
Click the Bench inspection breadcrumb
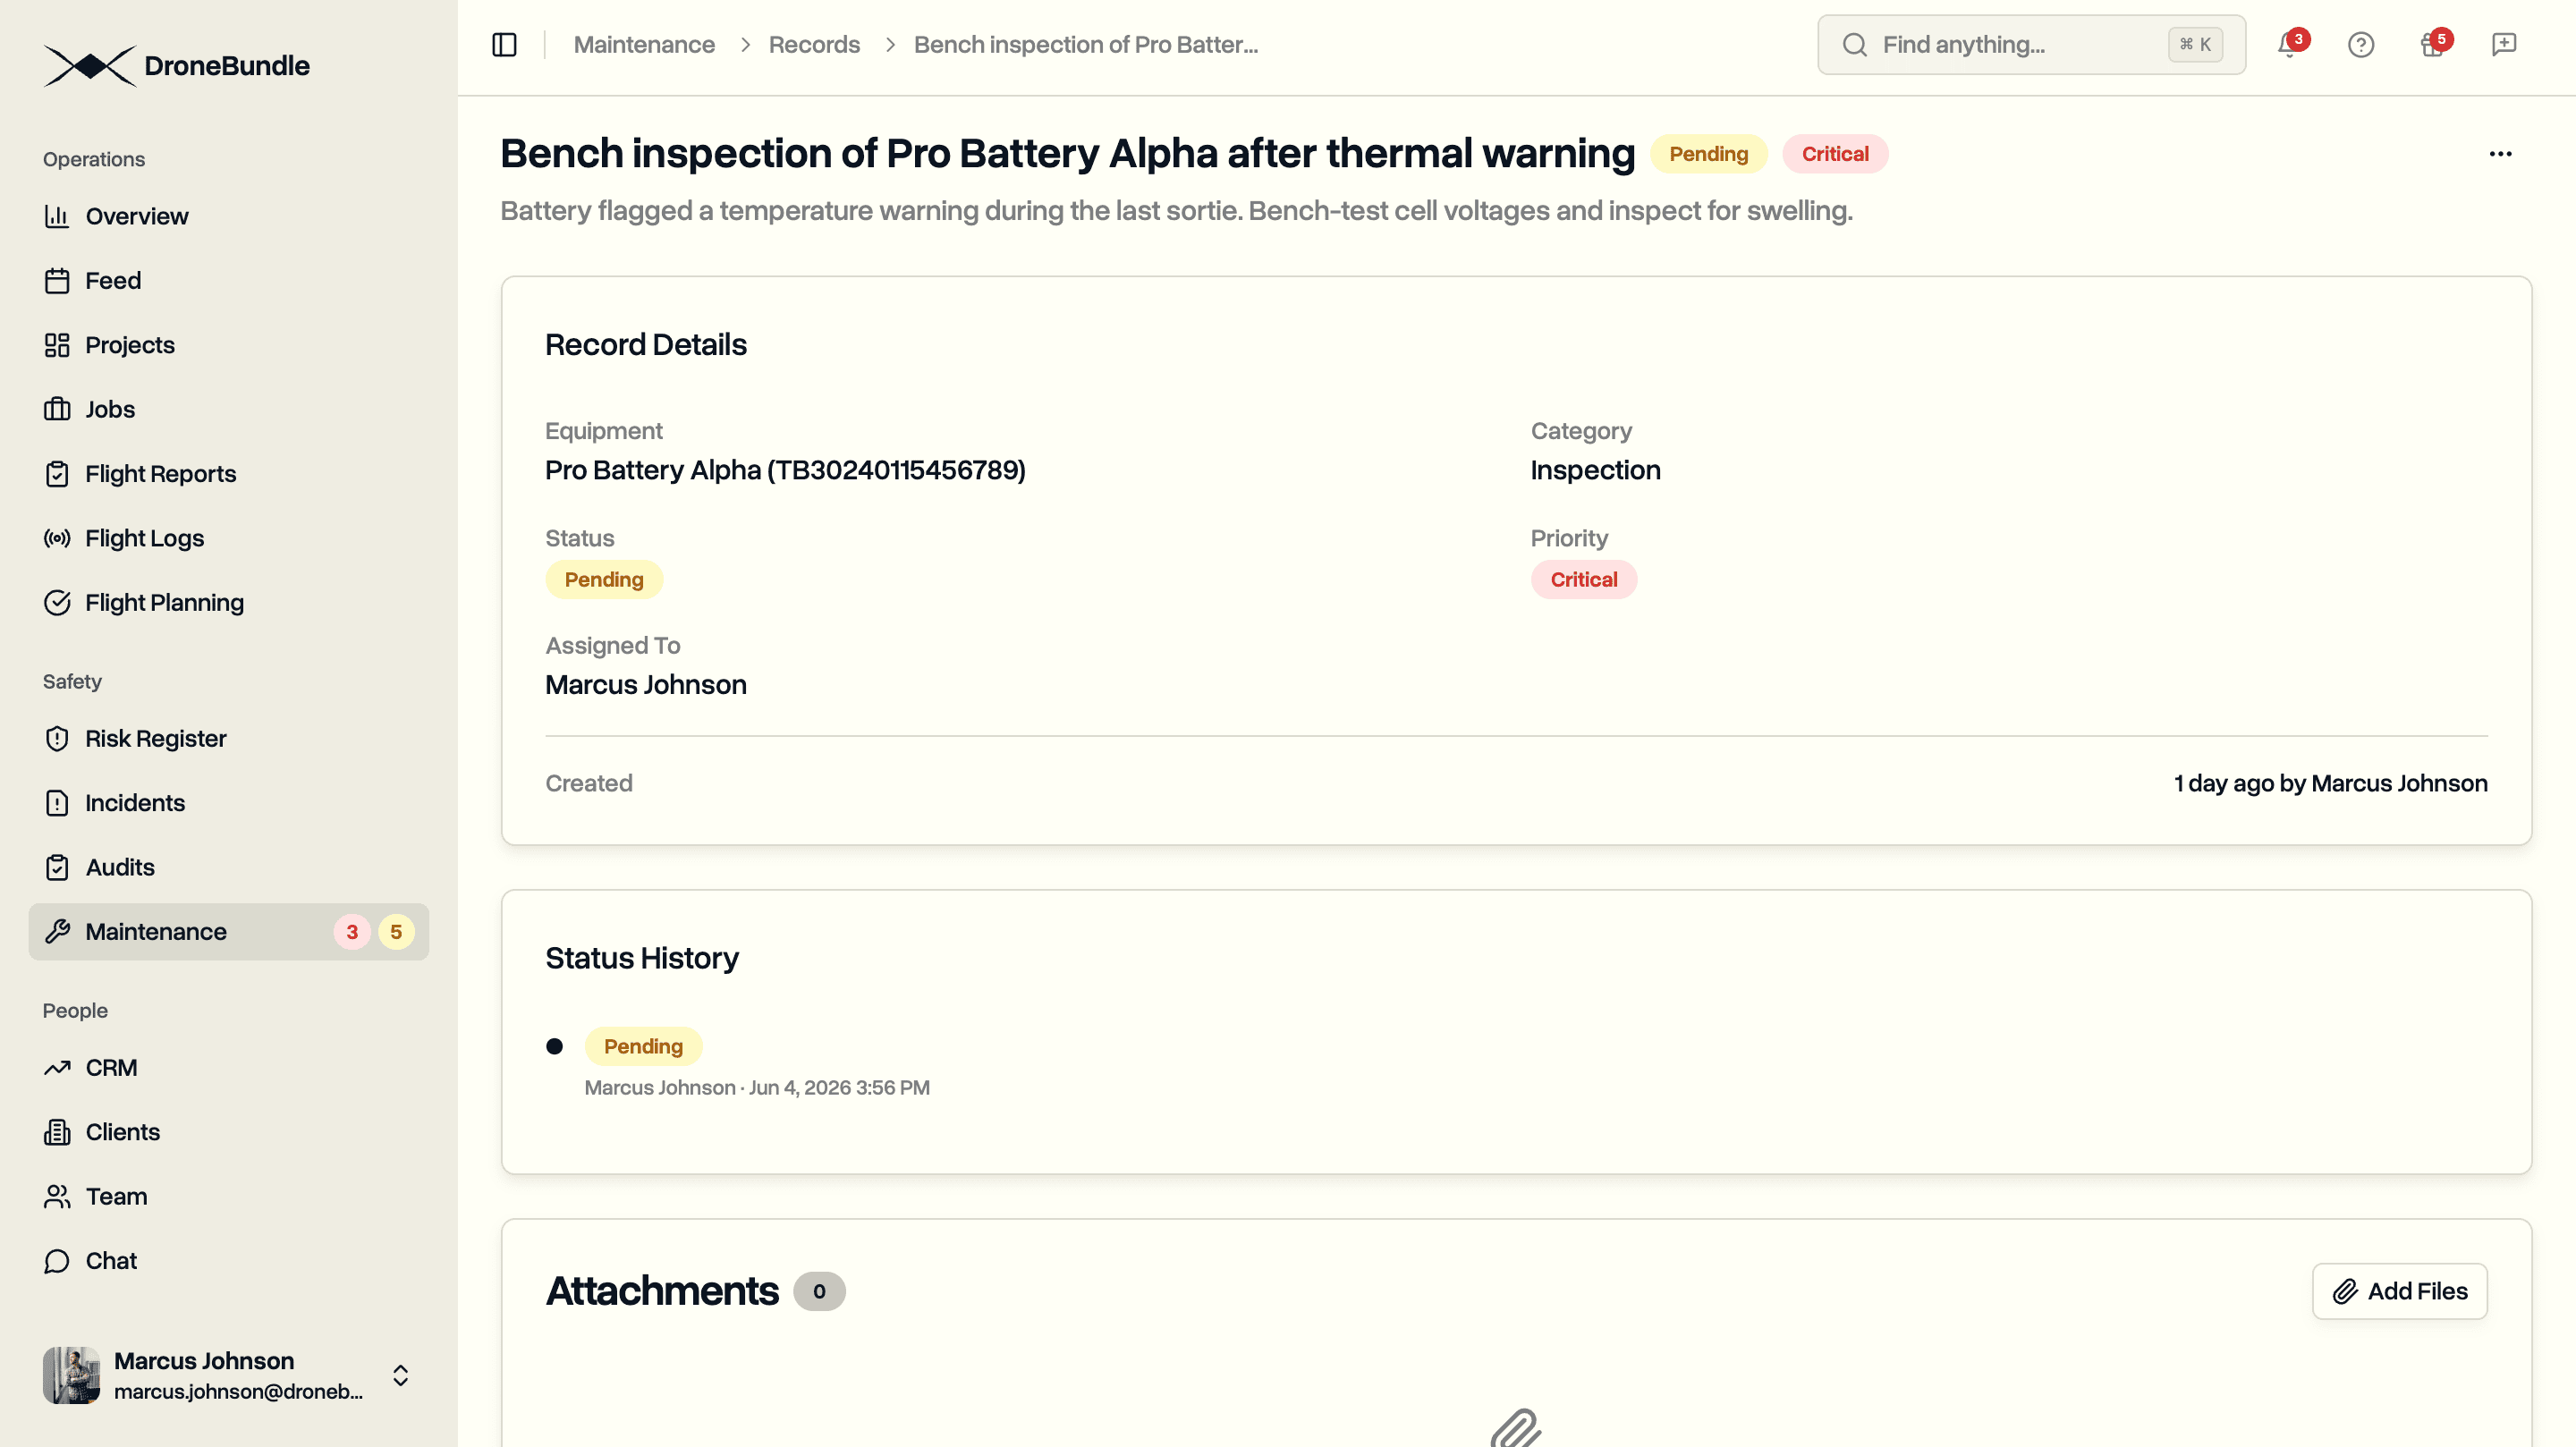pos(1085,45)
